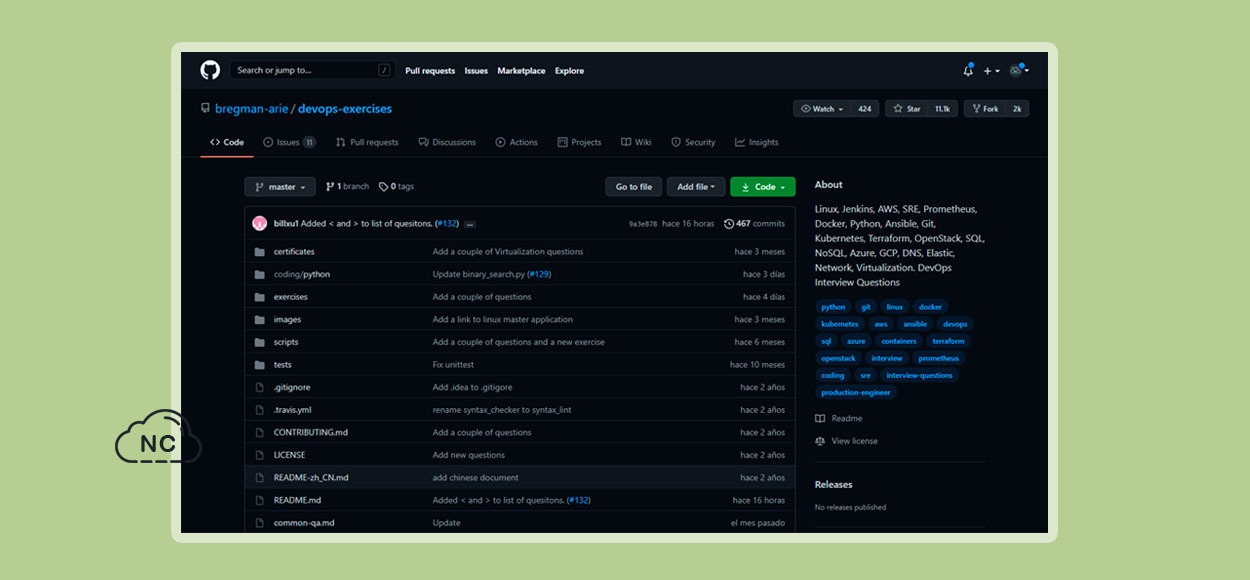Open the scripts folder

286,342
